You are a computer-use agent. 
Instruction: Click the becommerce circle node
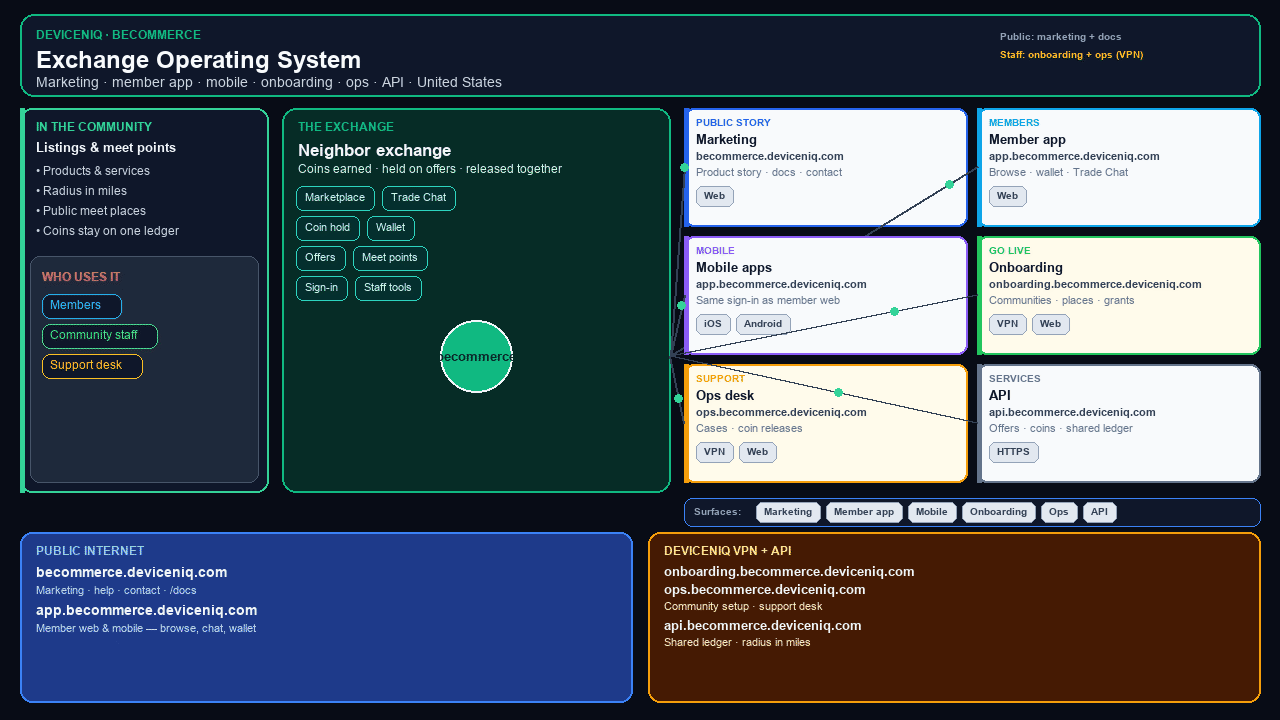tap(476, 357)
